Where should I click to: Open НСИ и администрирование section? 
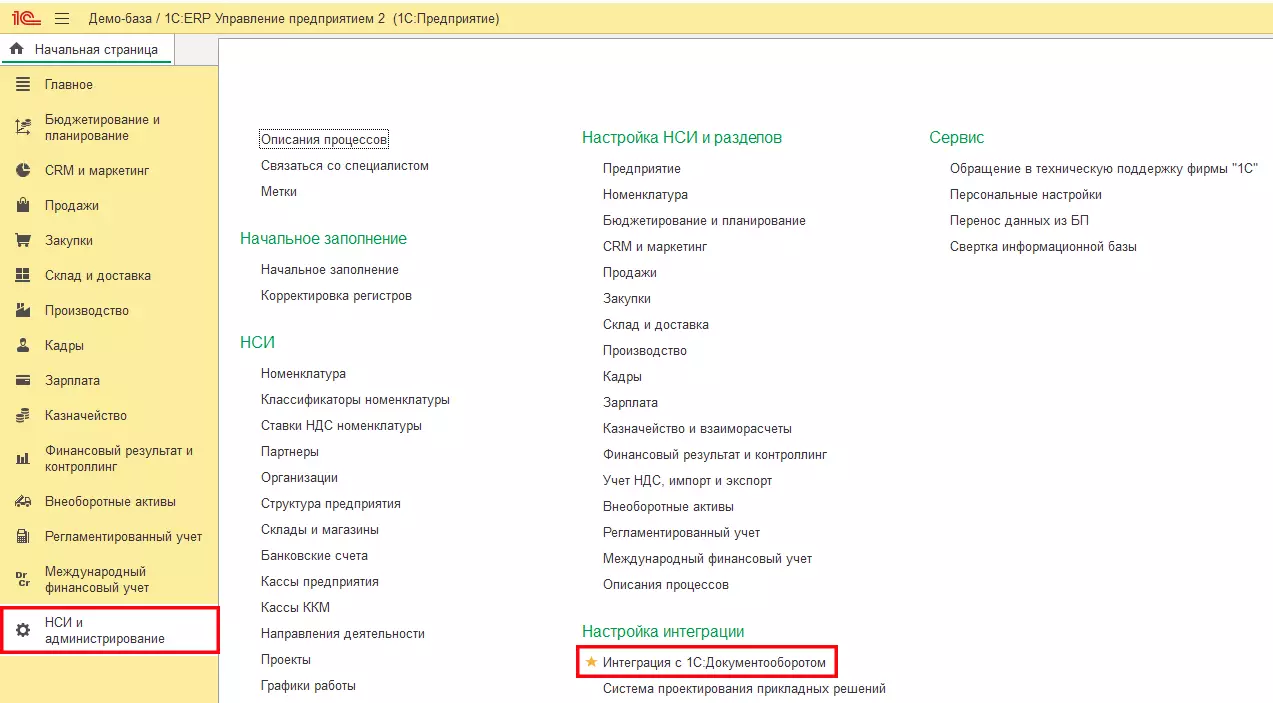110,631
